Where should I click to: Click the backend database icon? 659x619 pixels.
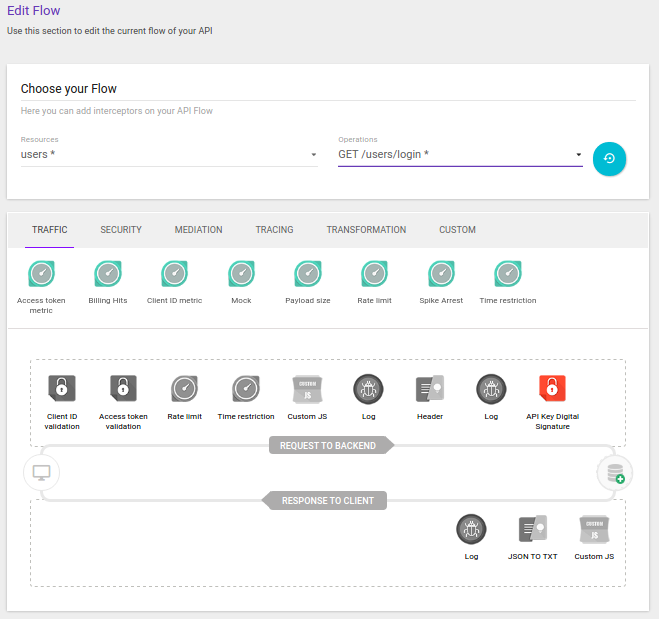pos(613,473)
